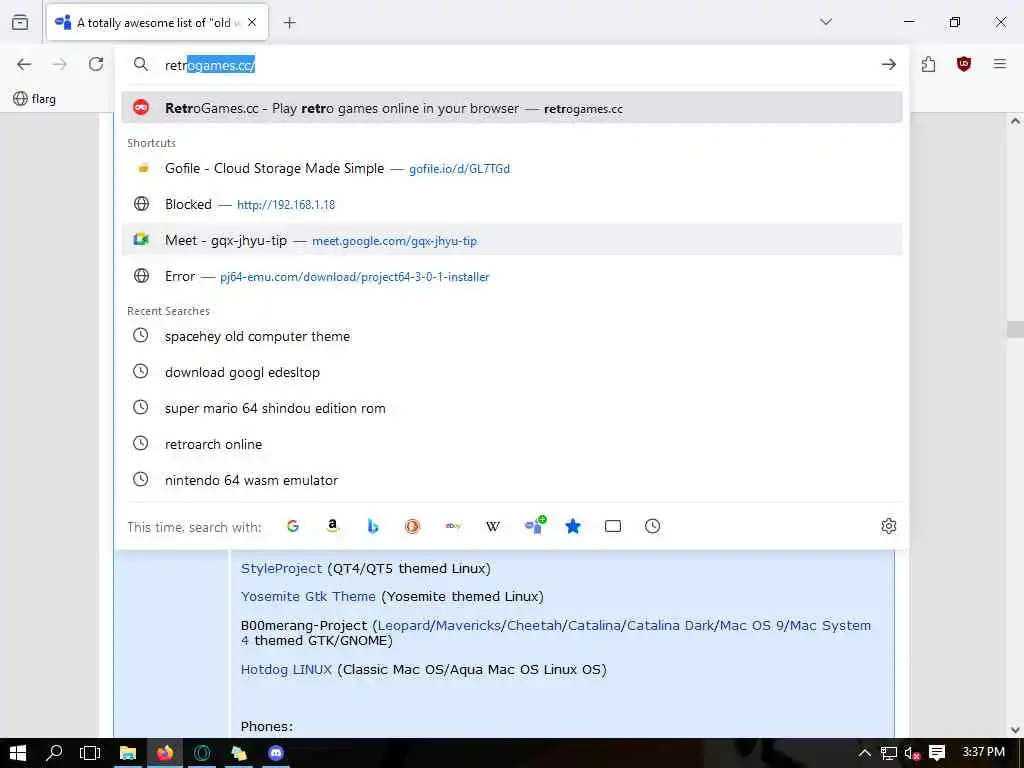Click the Go arrow in address bar
The height and width of the screenshot is (768, 1024).
(x=888, y=64)
